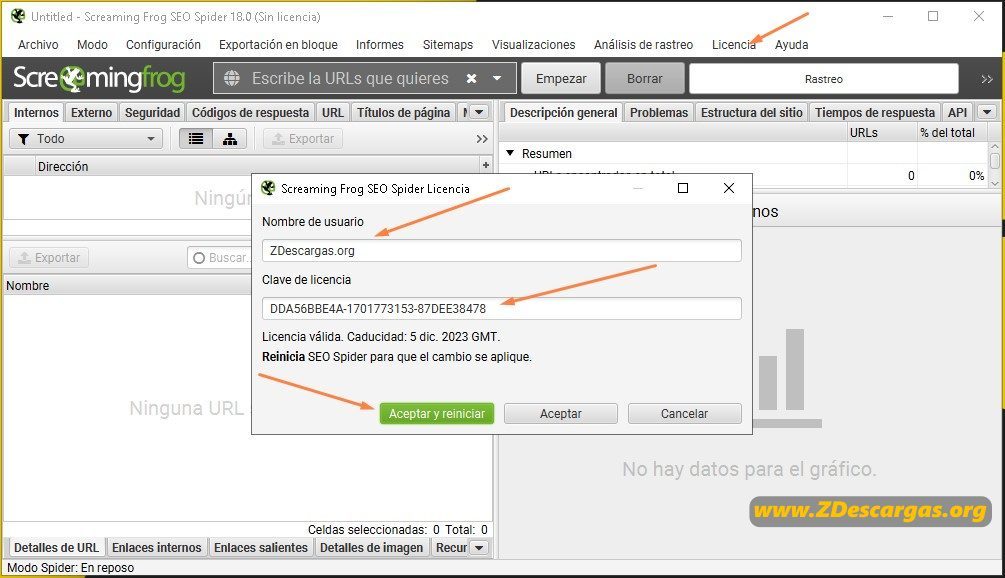Open the Sitemaps menu
Image resolution: width=1005 pixels, height=578 pixels.
(x=447, y=45)
